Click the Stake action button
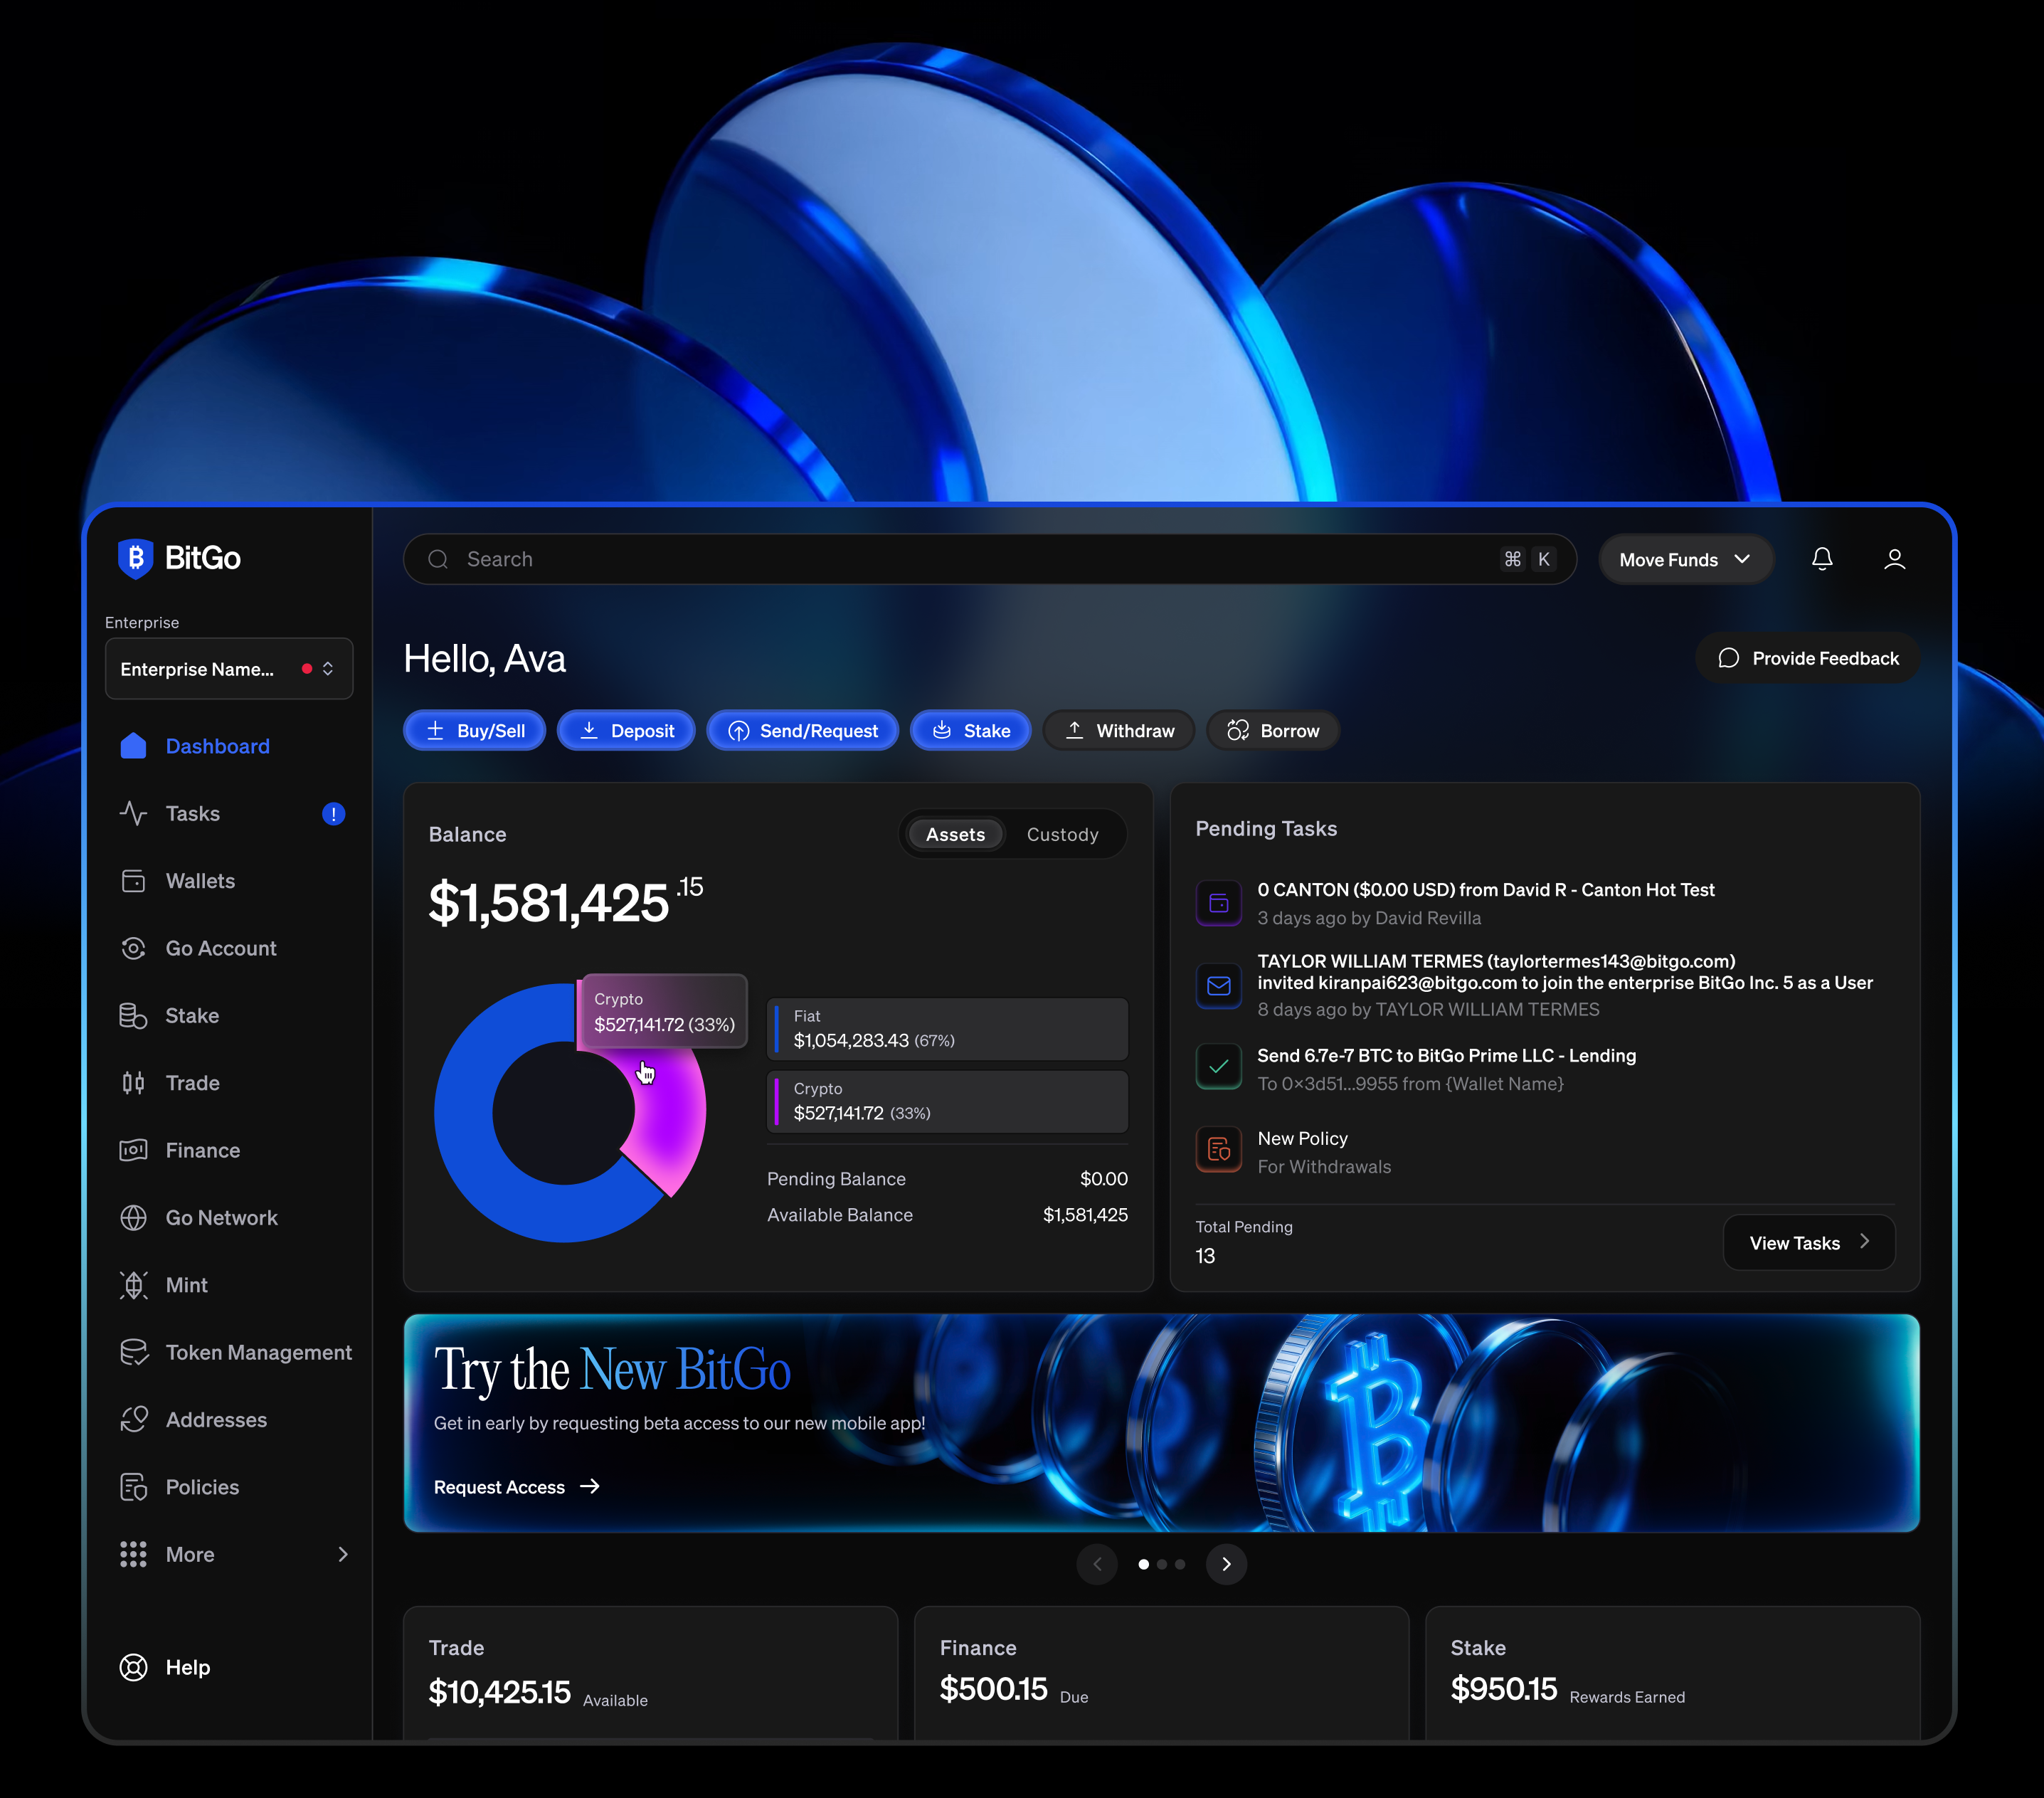Image resolution: width=2044 pixels, height=1798 pixels. coord(970,730)
